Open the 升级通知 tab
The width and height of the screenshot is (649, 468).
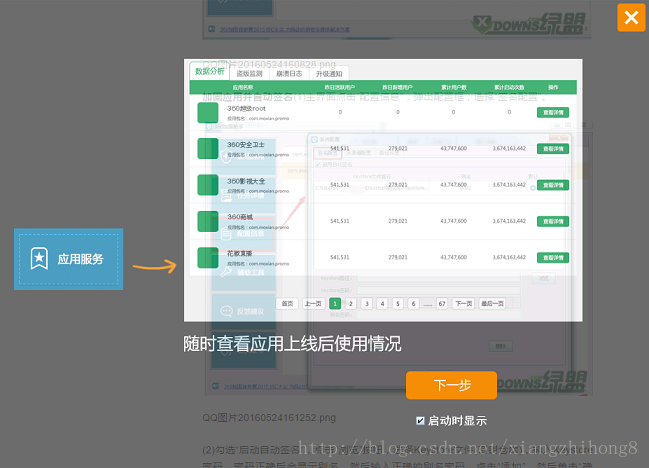[x=329, y=74]
